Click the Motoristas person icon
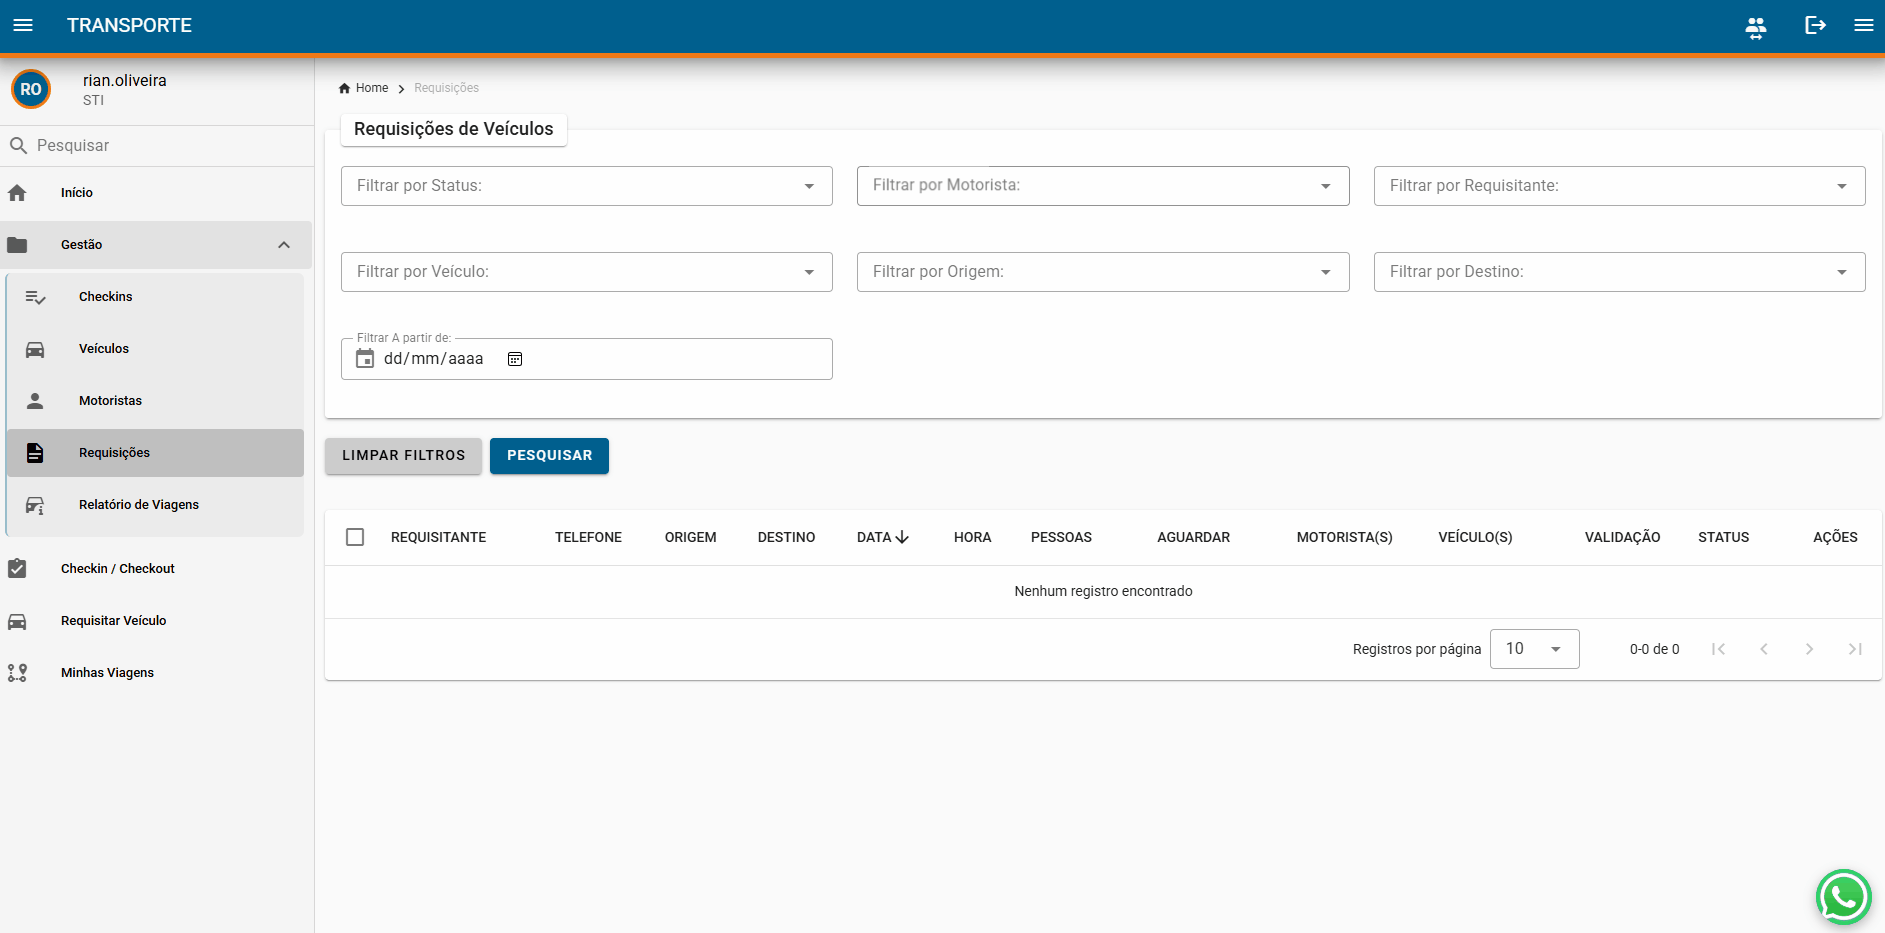The image size is (1885, 933). pyautogui.click(x=35, y=401)
